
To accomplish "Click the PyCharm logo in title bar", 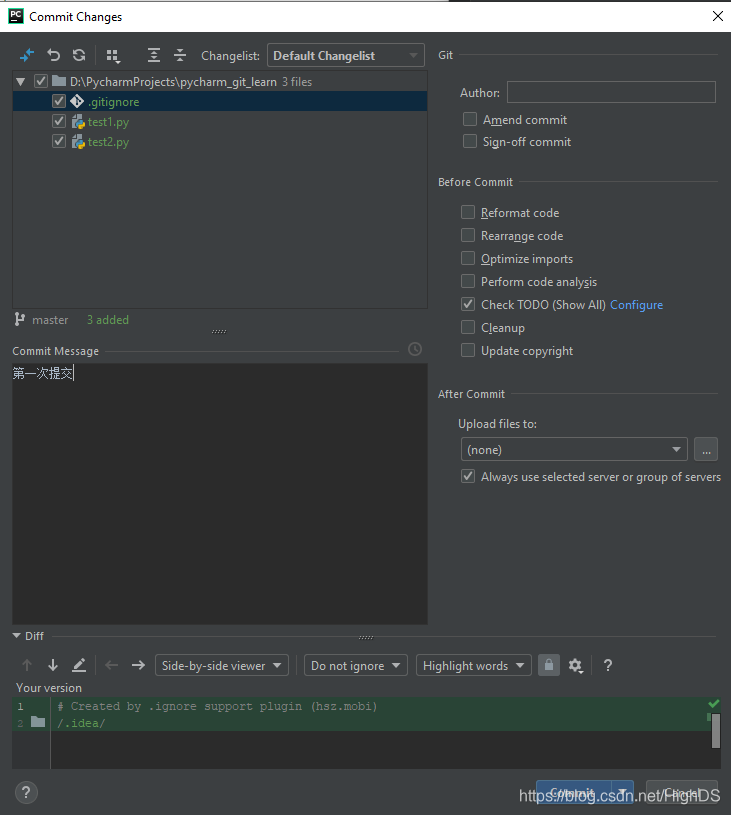I will [16, 16].
